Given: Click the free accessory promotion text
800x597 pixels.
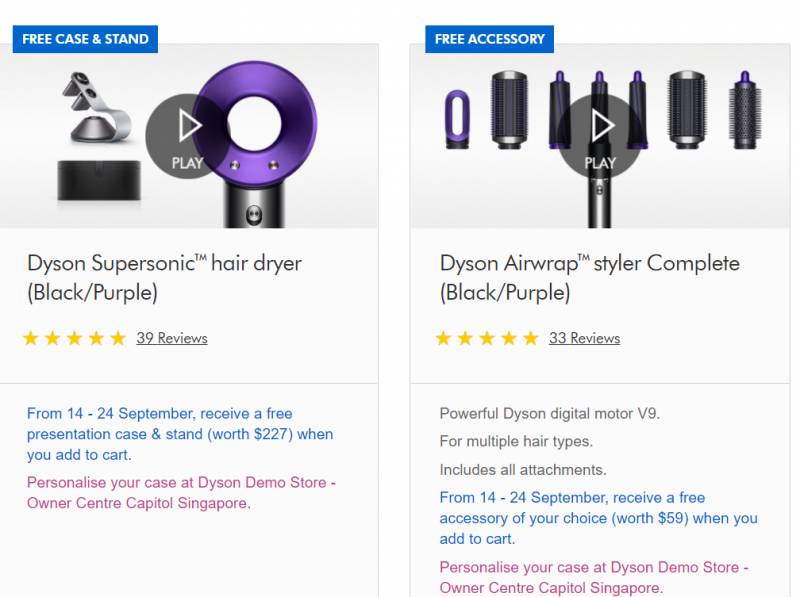Looking at the screenshot, I should coord(598,518).
